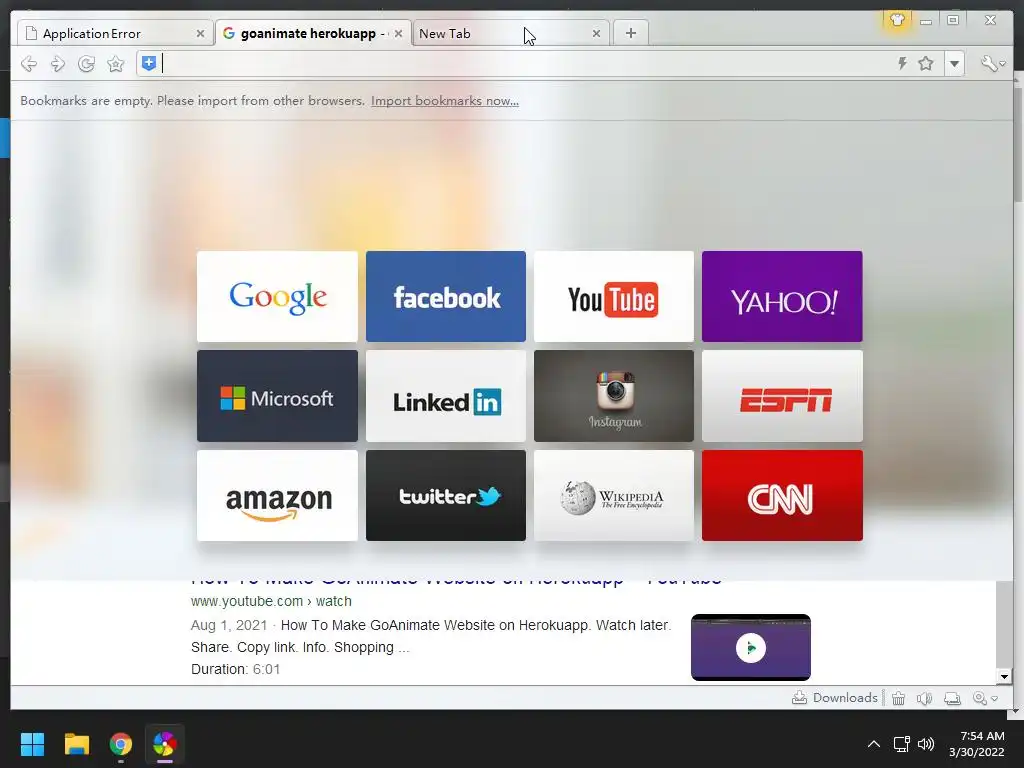Expand the address bar history dropdown
Image resolution: width=1024 pixels, height=768 pixels.
955,63
